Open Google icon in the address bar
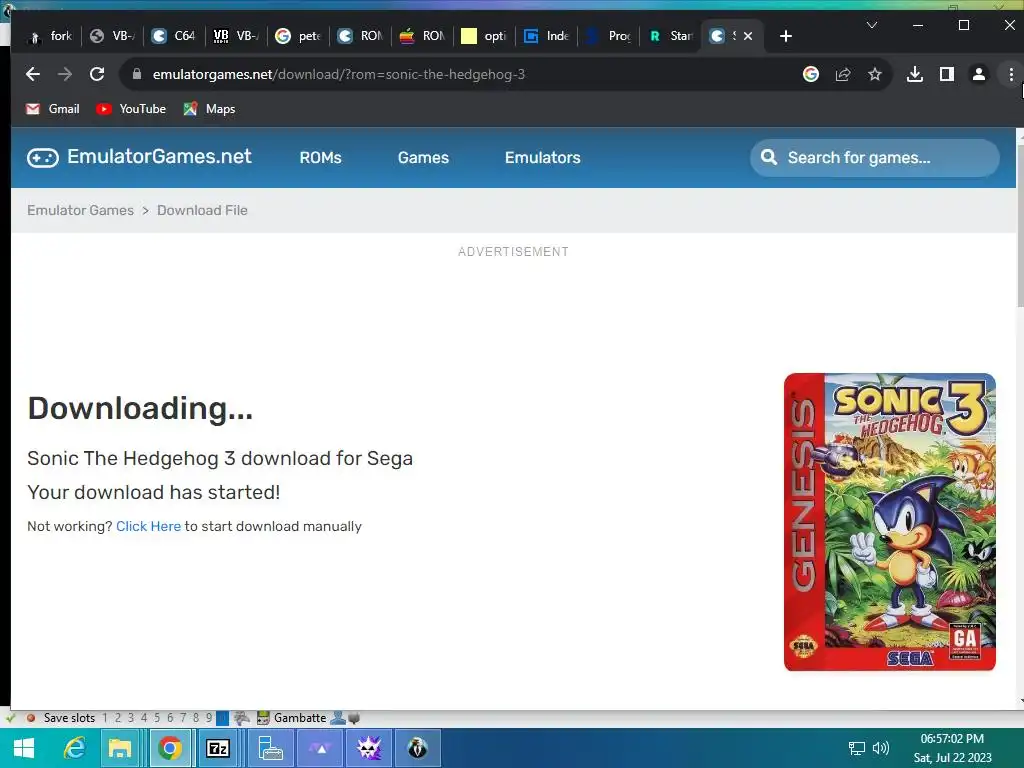 (810, 74)
